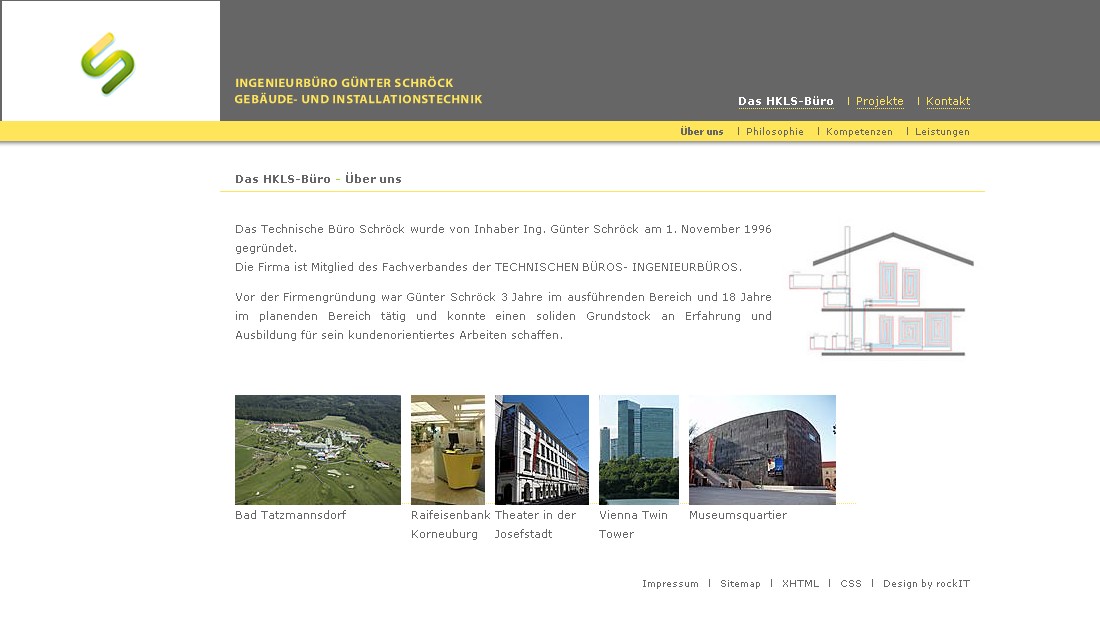1100x619 pixels.
Task: Go to the Projekte section
Action: tap(879, 102)
